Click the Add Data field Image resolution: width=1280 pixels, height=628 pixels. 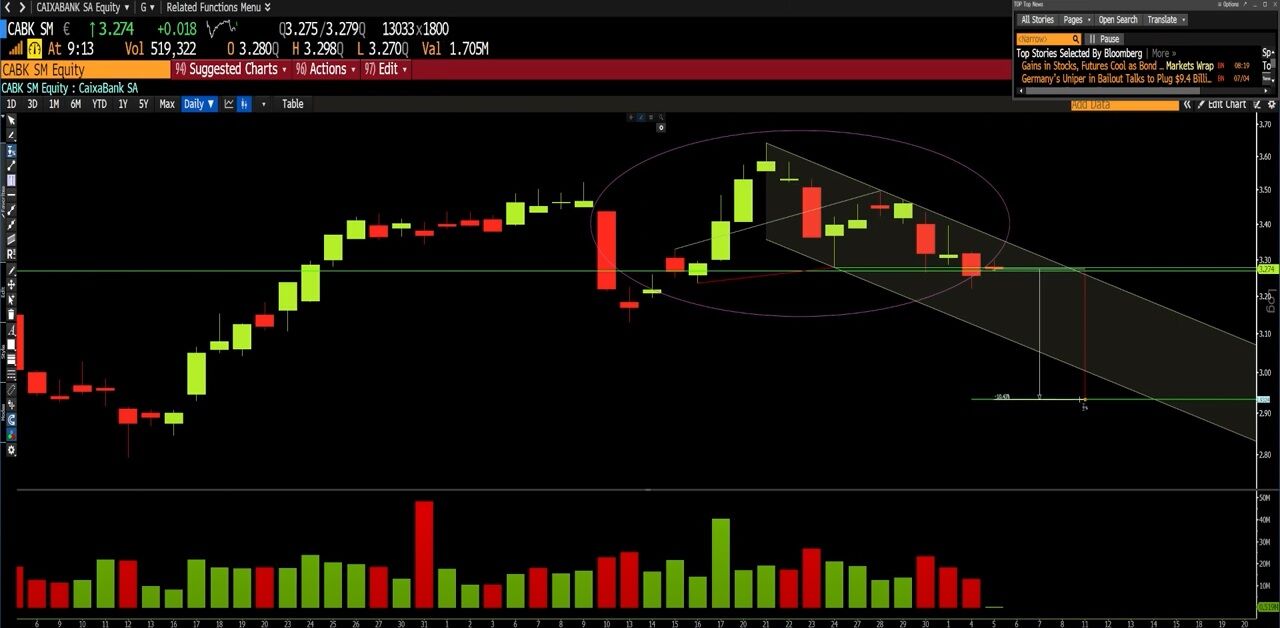(x=1124, y=104)
